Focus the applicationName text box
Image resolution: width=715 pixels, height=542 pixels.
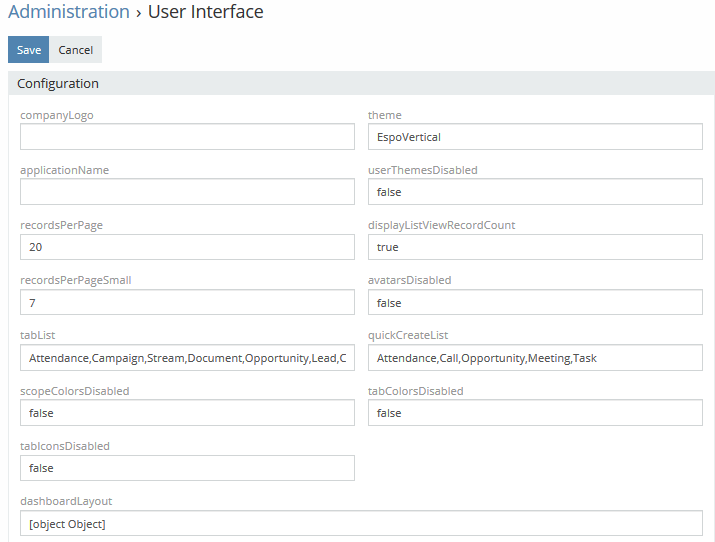pos(187,192)
